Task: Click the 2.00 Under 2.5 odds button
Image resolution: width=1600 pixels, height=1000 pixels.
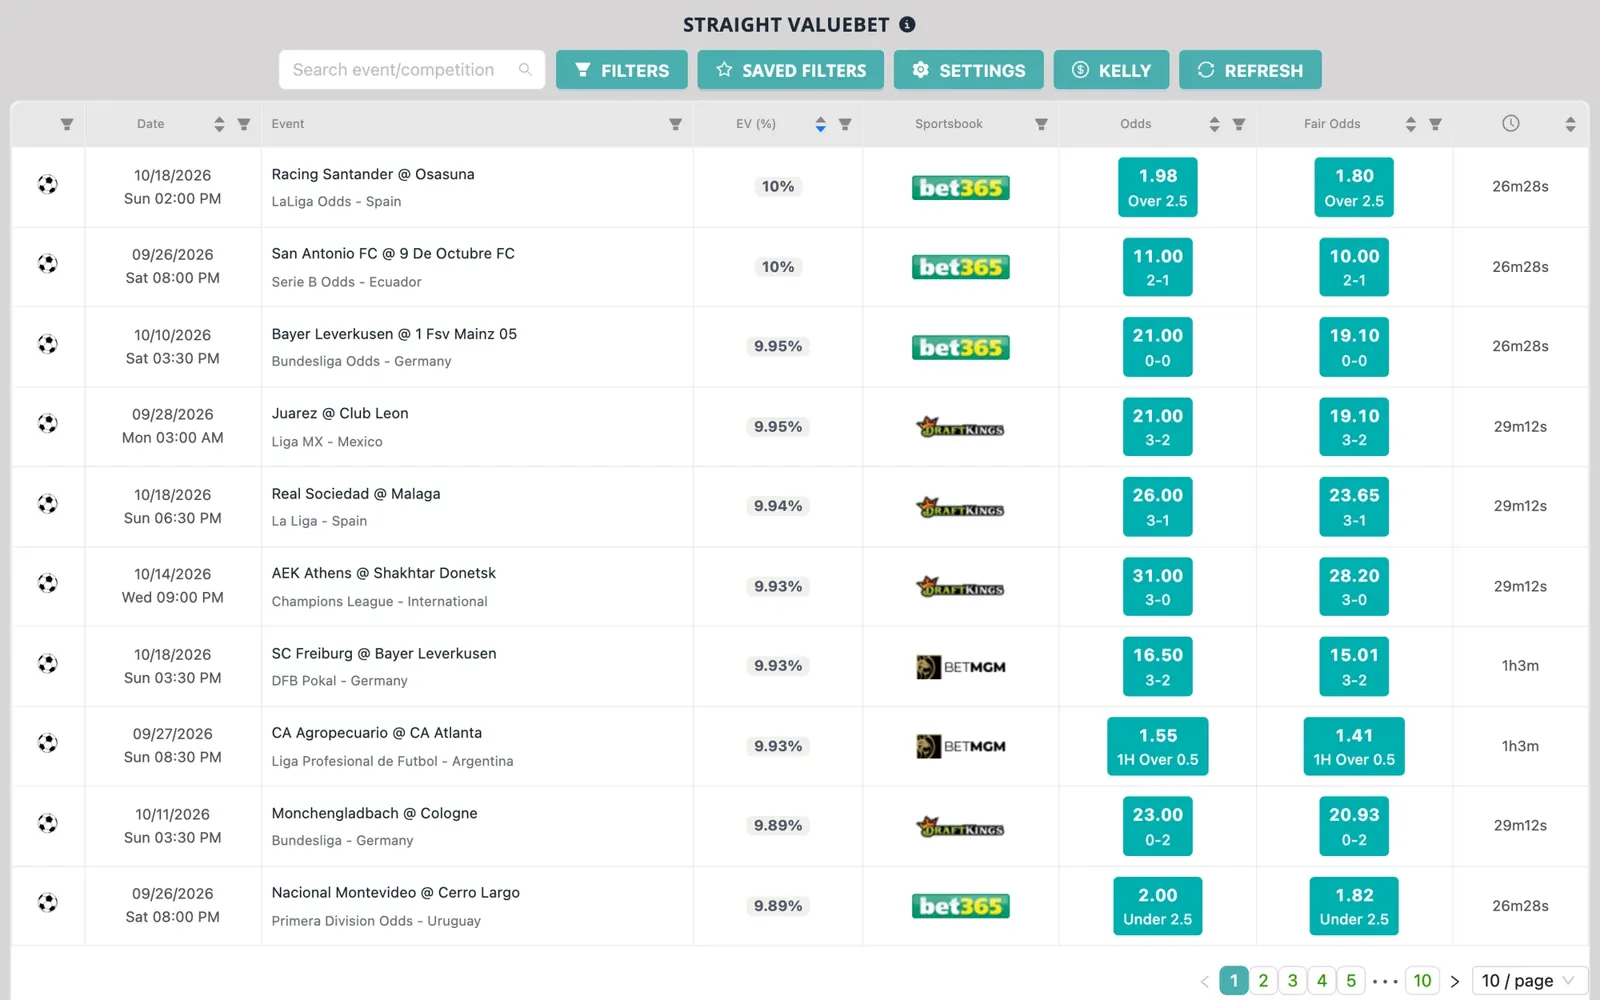Action: [x=1158, y=906]
